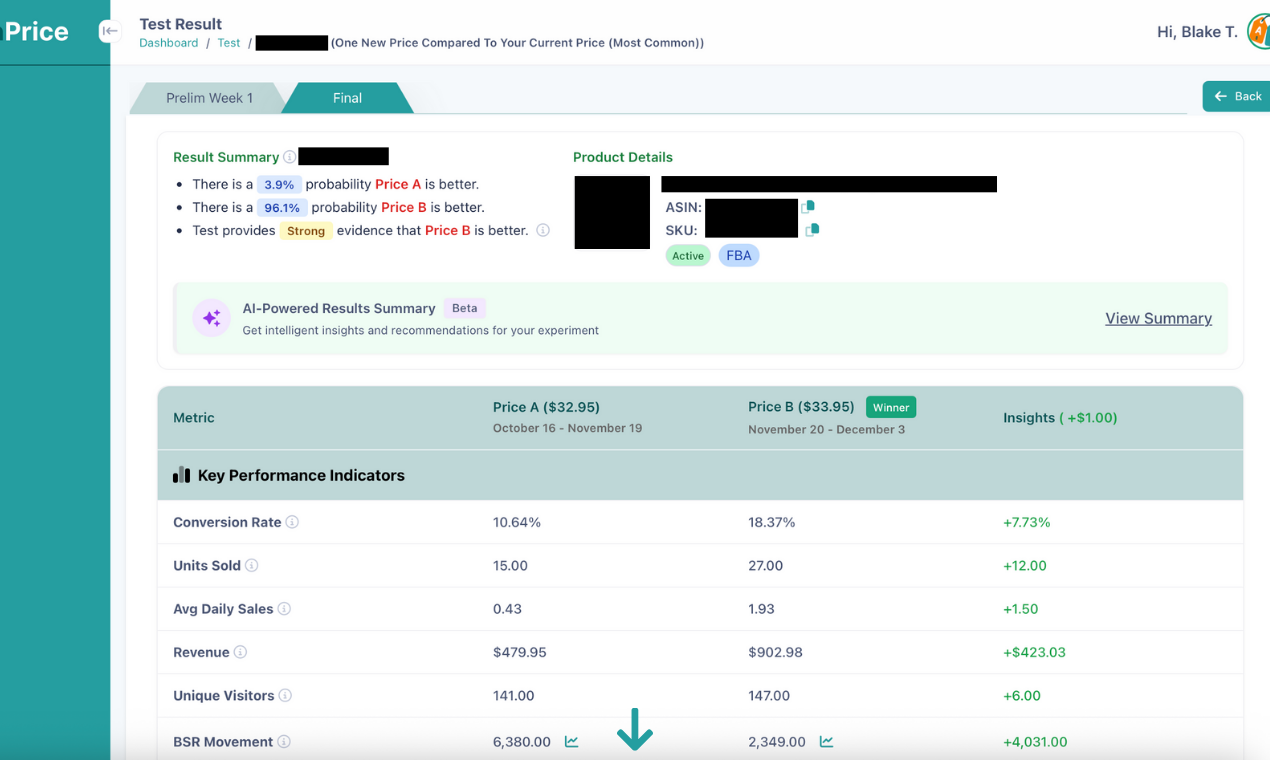
Task: Select the Final tab
Action: (x=347, y=97)
